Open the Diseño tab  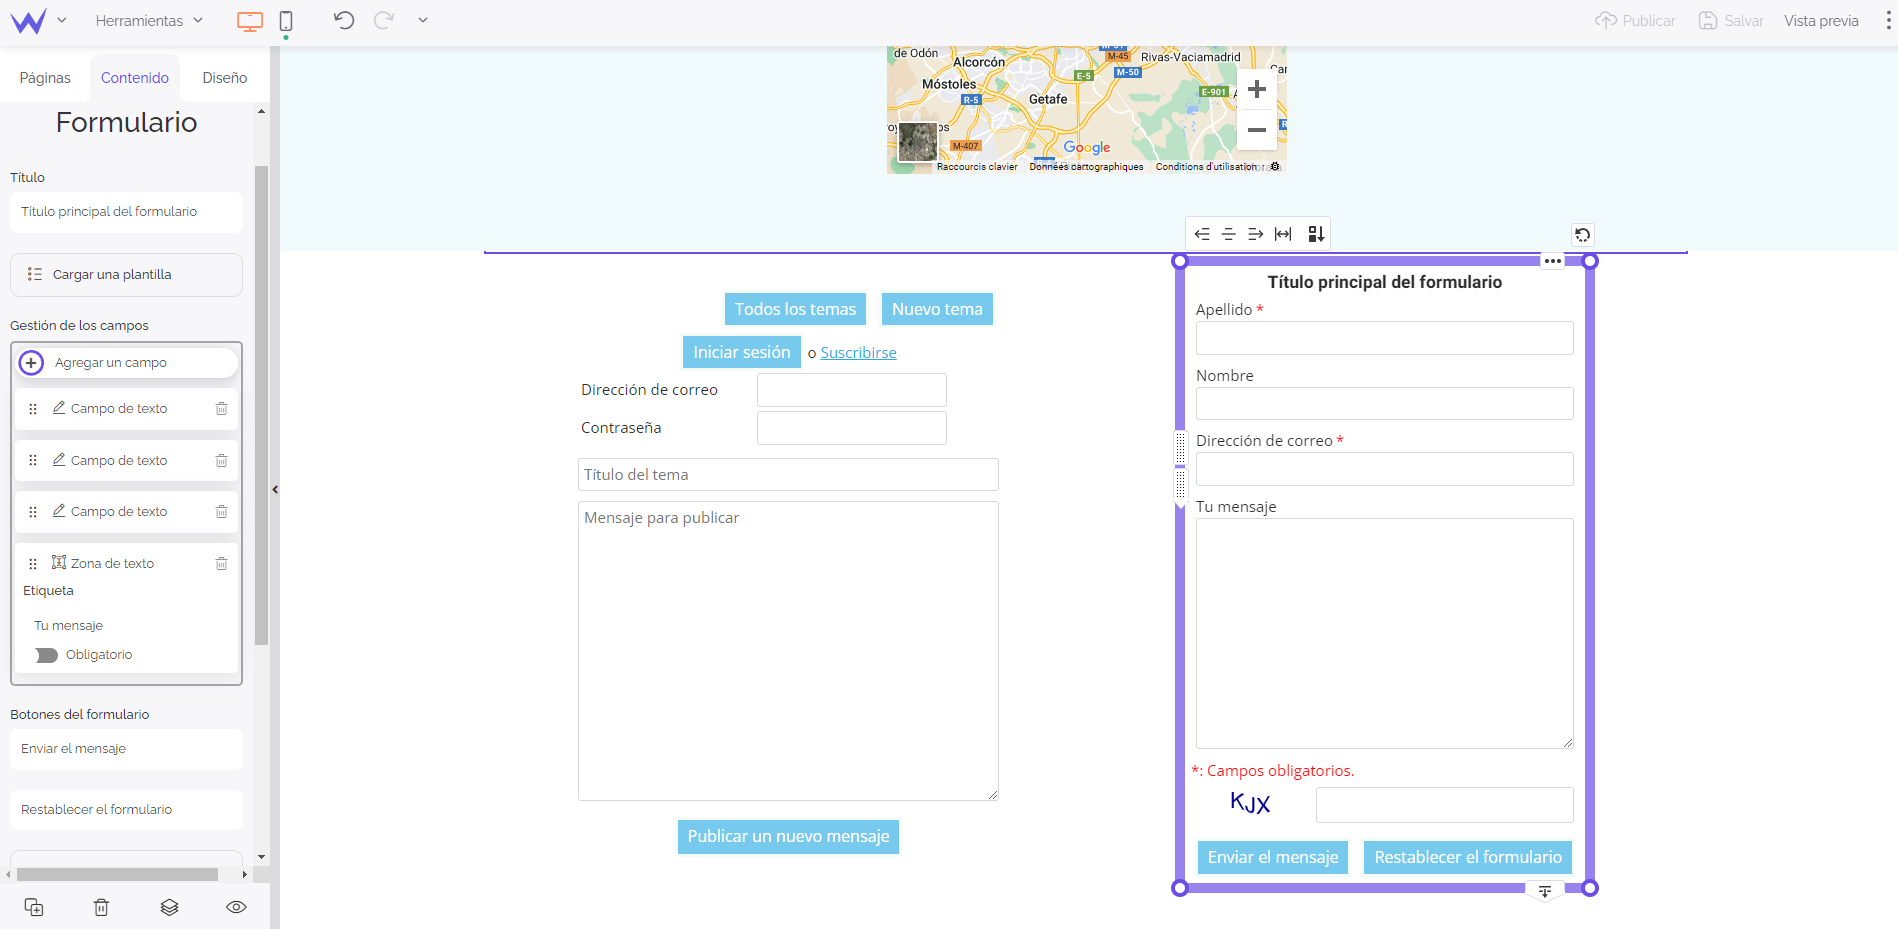(224, 78)
